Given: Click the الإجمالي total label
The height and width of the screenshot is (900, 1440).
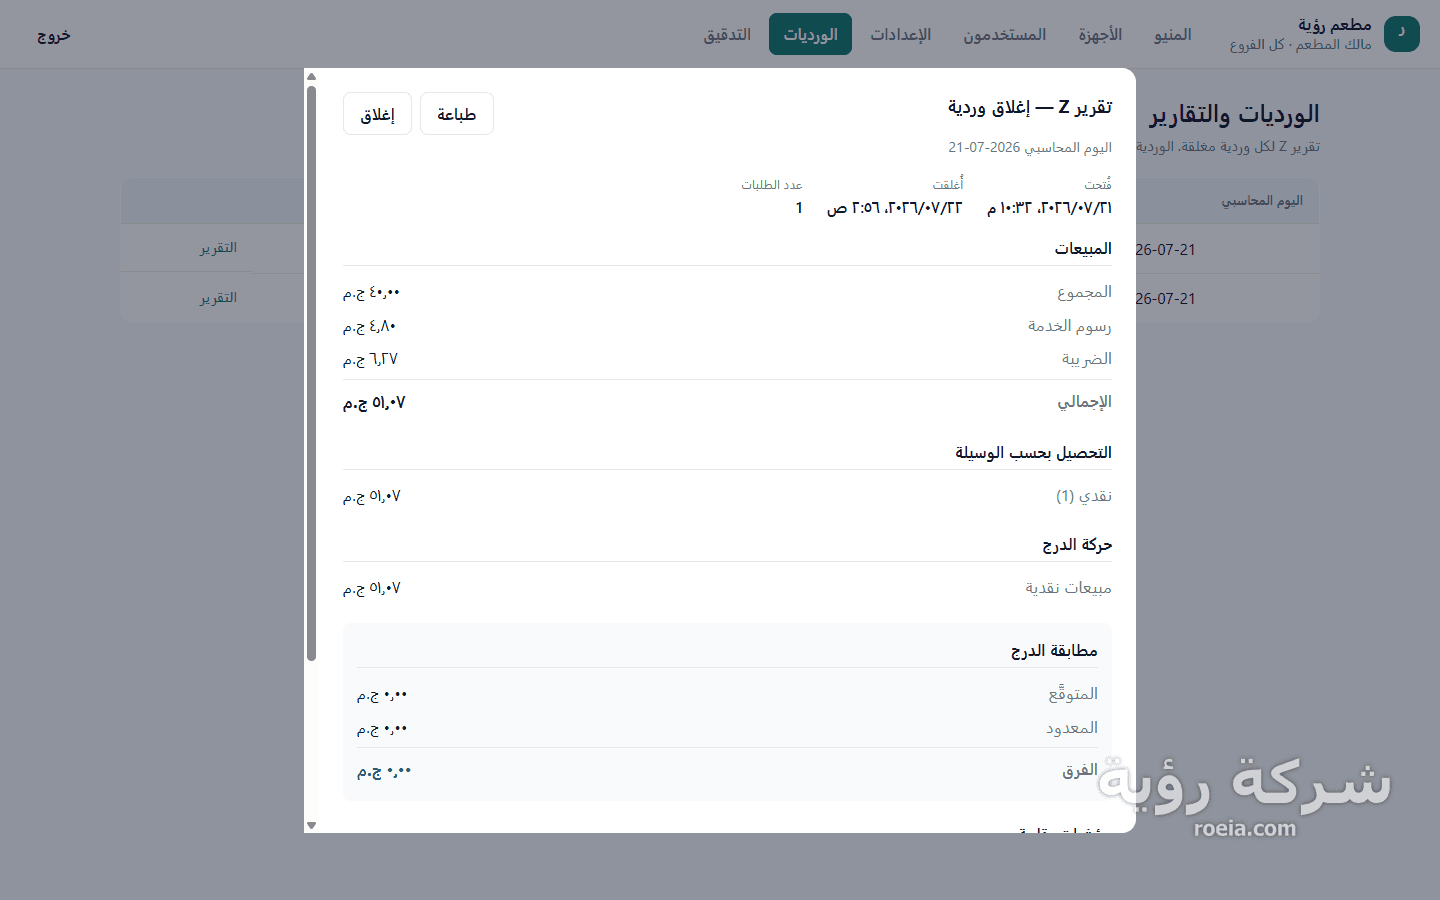Looking at the screenshot, I should point(1084,402).
